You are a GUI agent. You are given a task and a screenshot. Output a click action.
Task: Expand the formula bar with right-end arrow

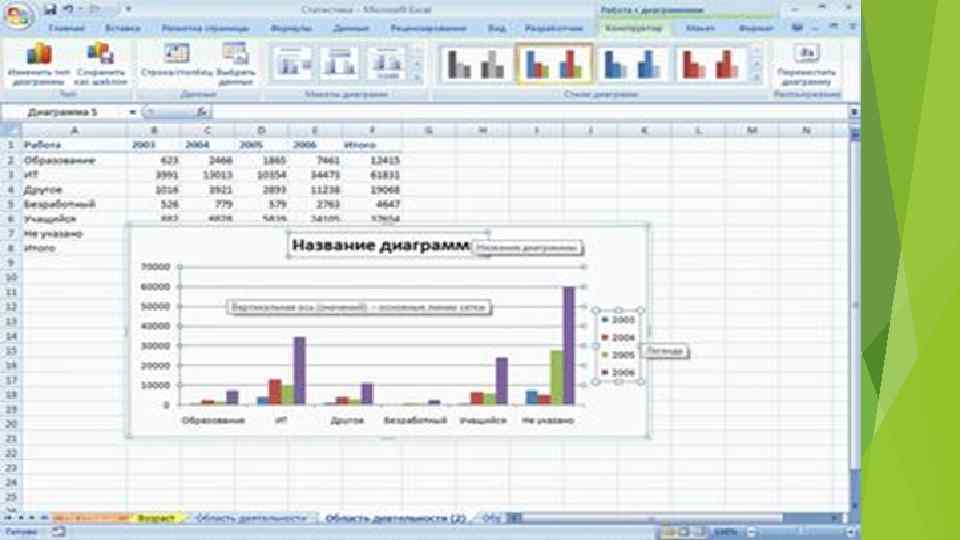click(853, 112)
